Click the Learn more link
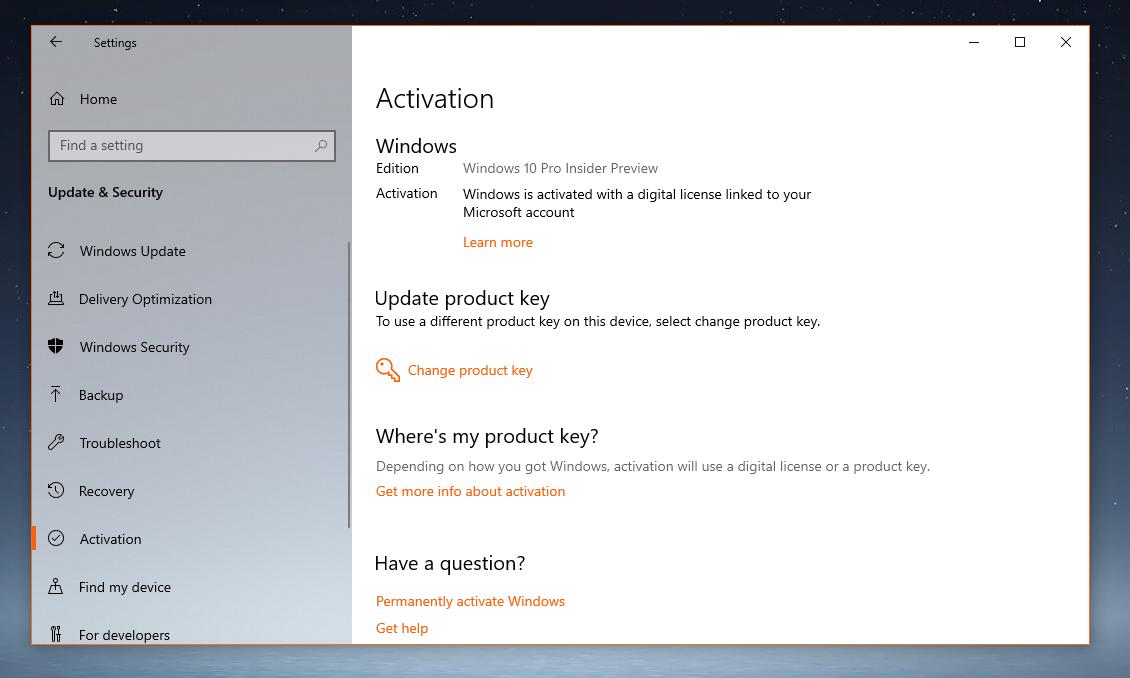 coord(498,242)
